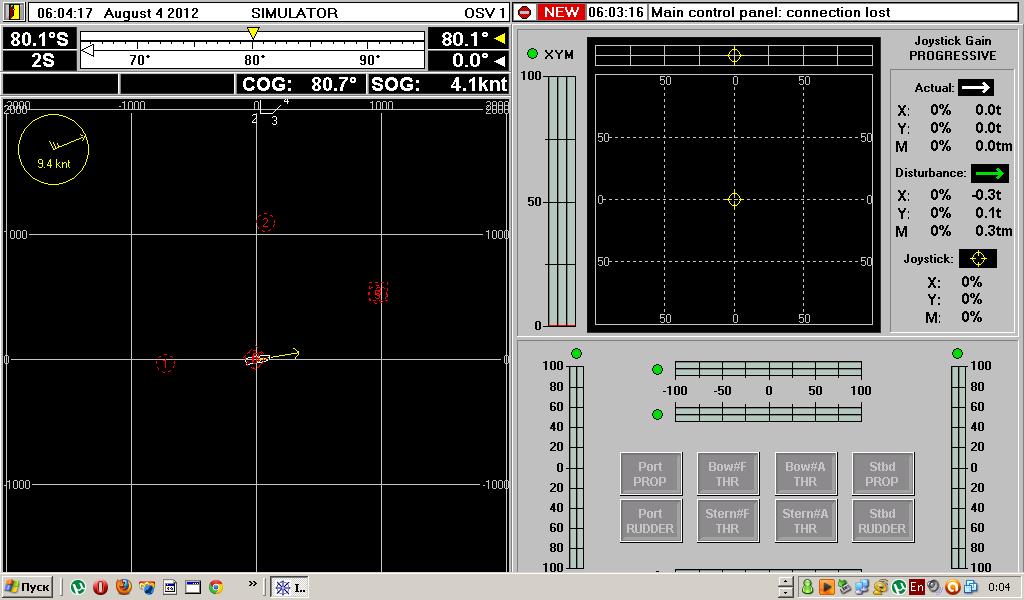This screenshot has height=600, width=1024.
Task: Toggle the Port PROP thruster button
Action: click(650, 474)
